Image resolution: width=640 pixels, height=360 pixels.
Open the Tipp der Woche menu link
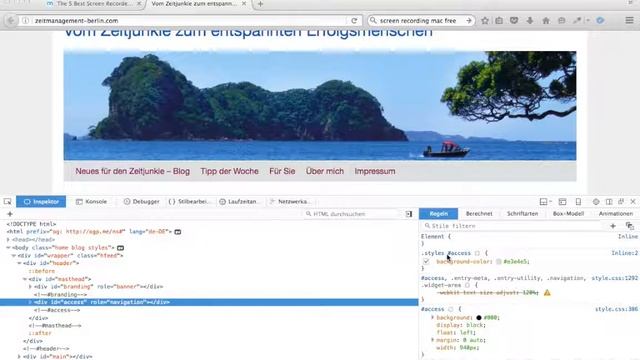click(229, 171)
